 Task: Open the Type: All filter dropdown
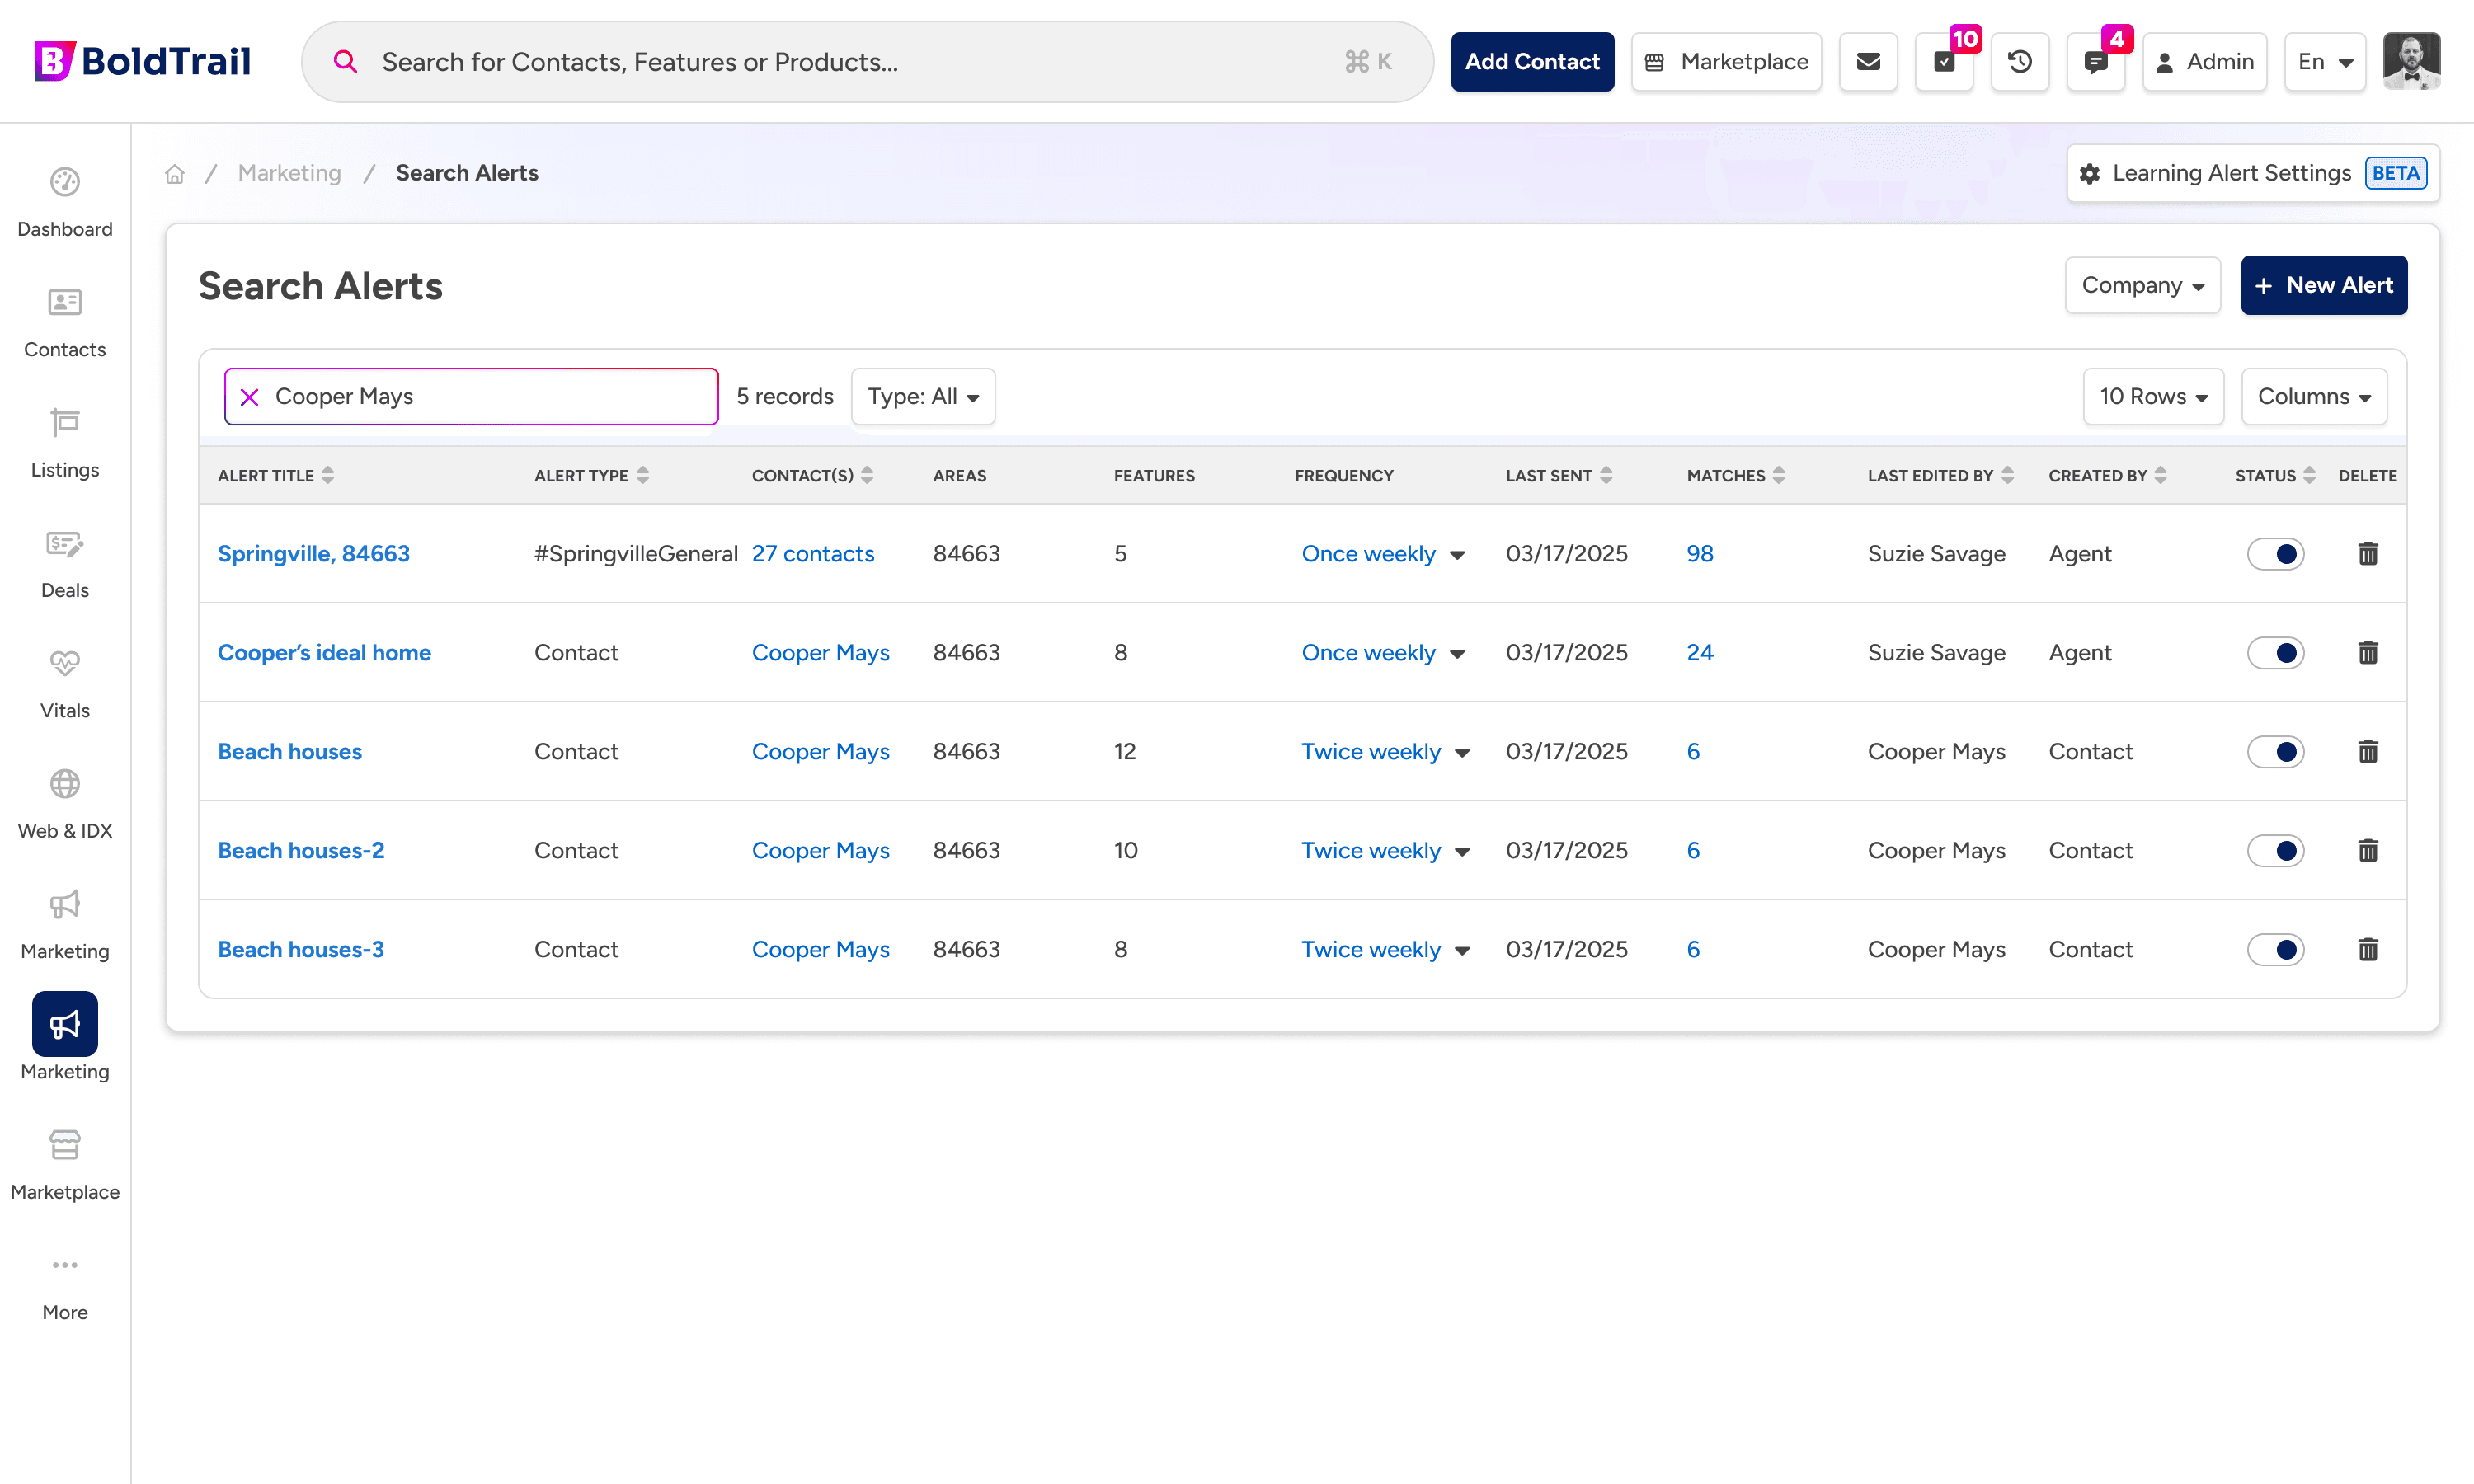[x=923, y=397]
